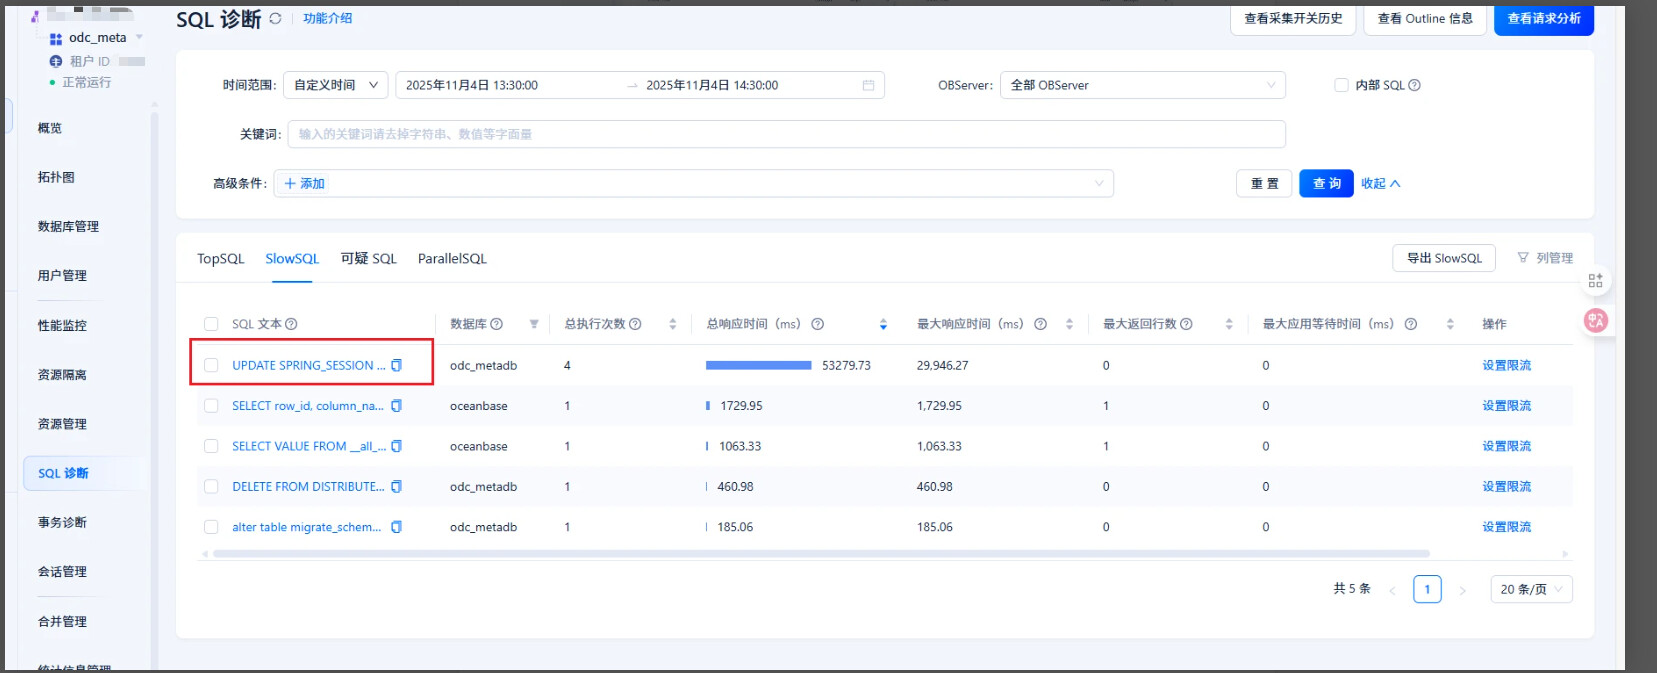Toggle select-all checkbox in table header
Screen dimensions: 1657x673
(x=211, y=324)
